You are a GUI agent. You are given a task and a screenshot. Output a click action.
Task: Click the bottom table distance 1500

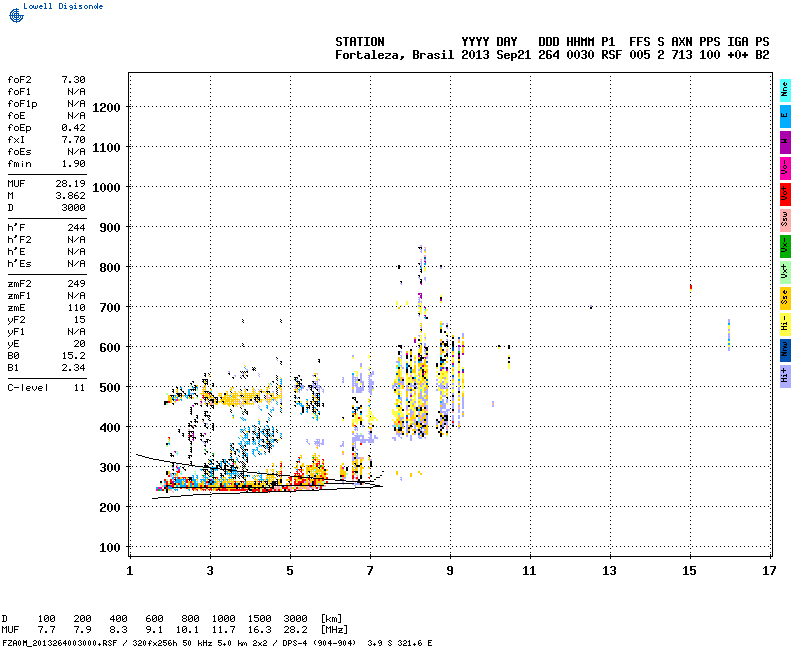[259, 618]
